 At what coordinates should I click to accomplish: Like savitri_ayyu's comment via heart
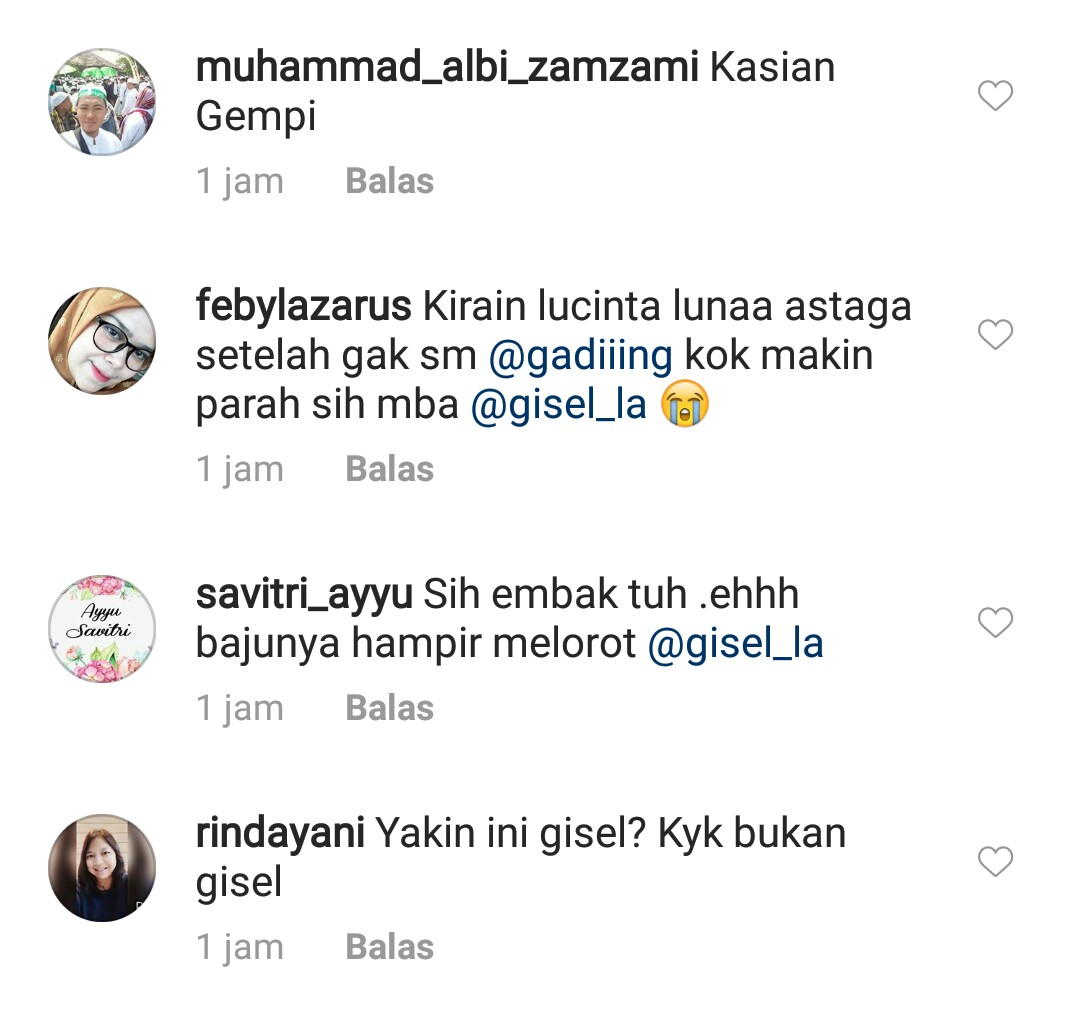(995, 623)
